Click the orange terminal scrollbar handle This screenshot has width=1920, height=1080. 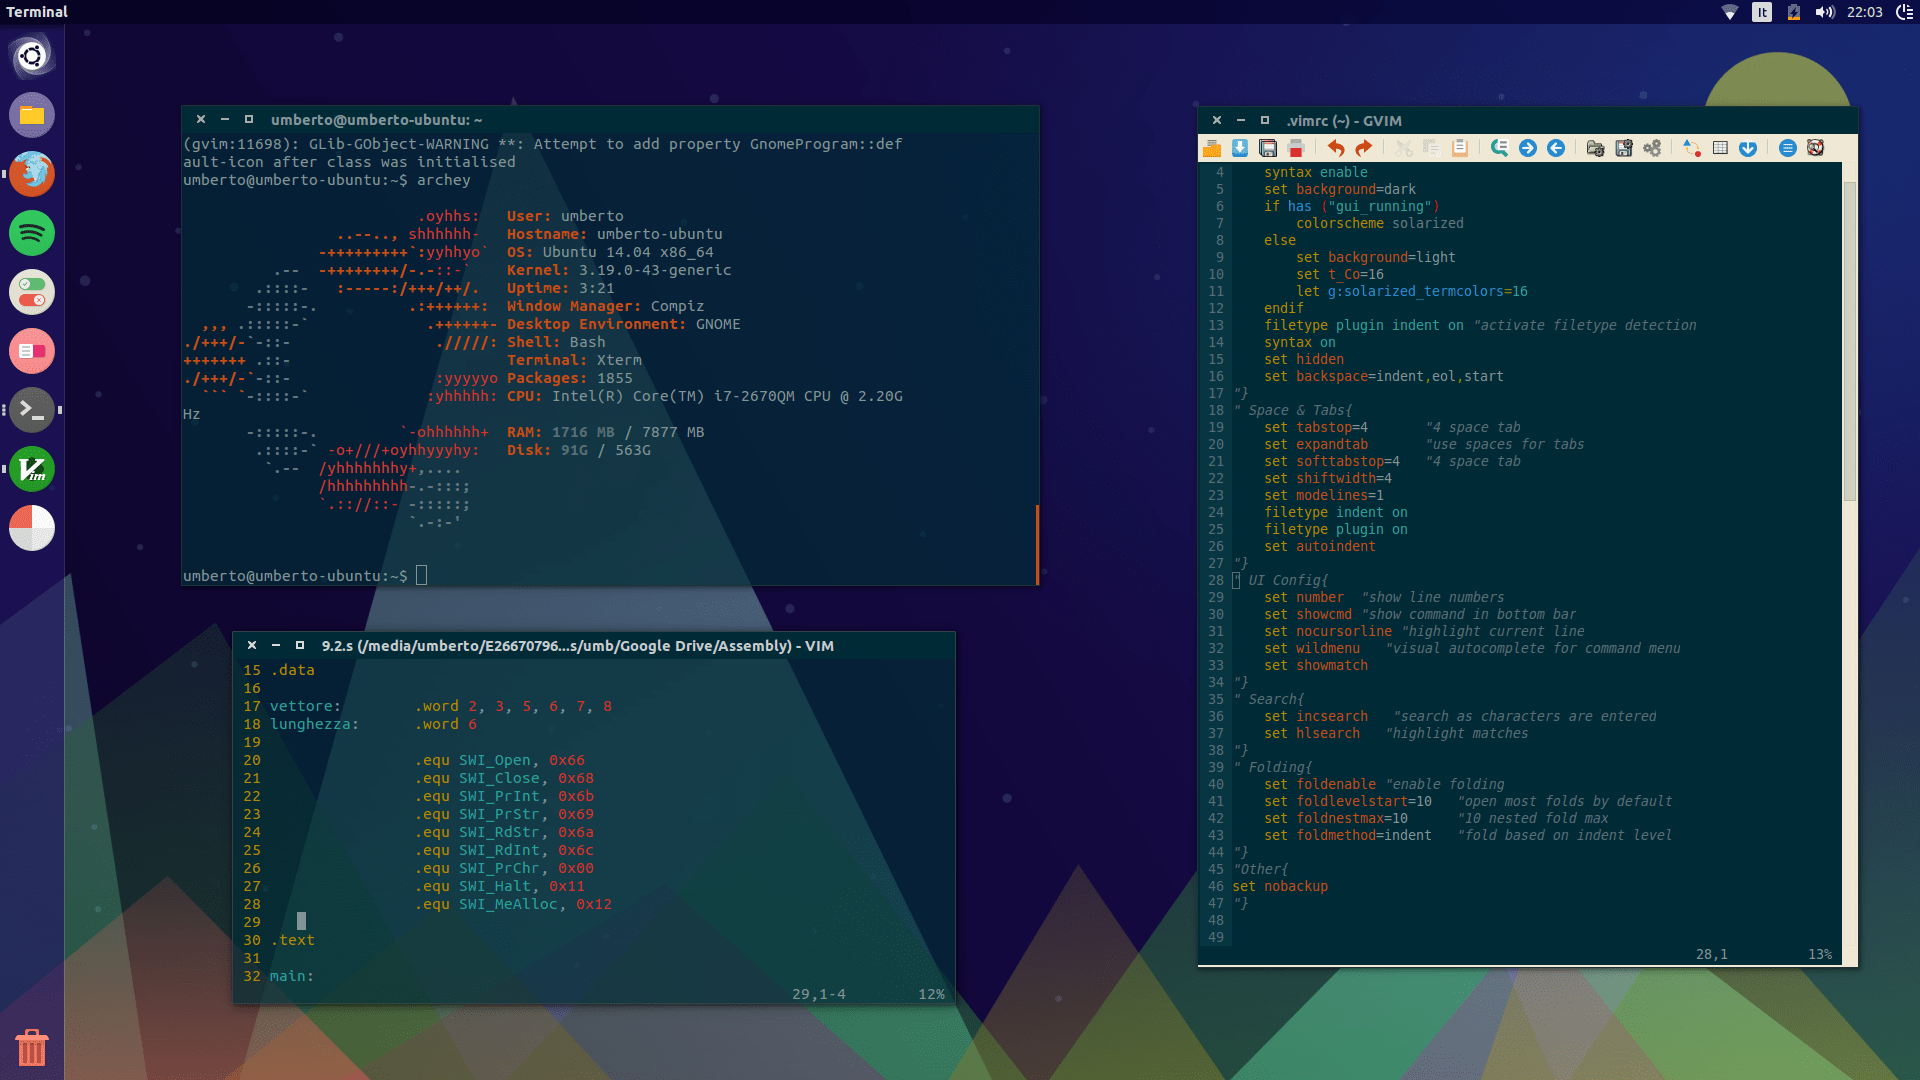pyautogui.click(x=1037, y=544)
